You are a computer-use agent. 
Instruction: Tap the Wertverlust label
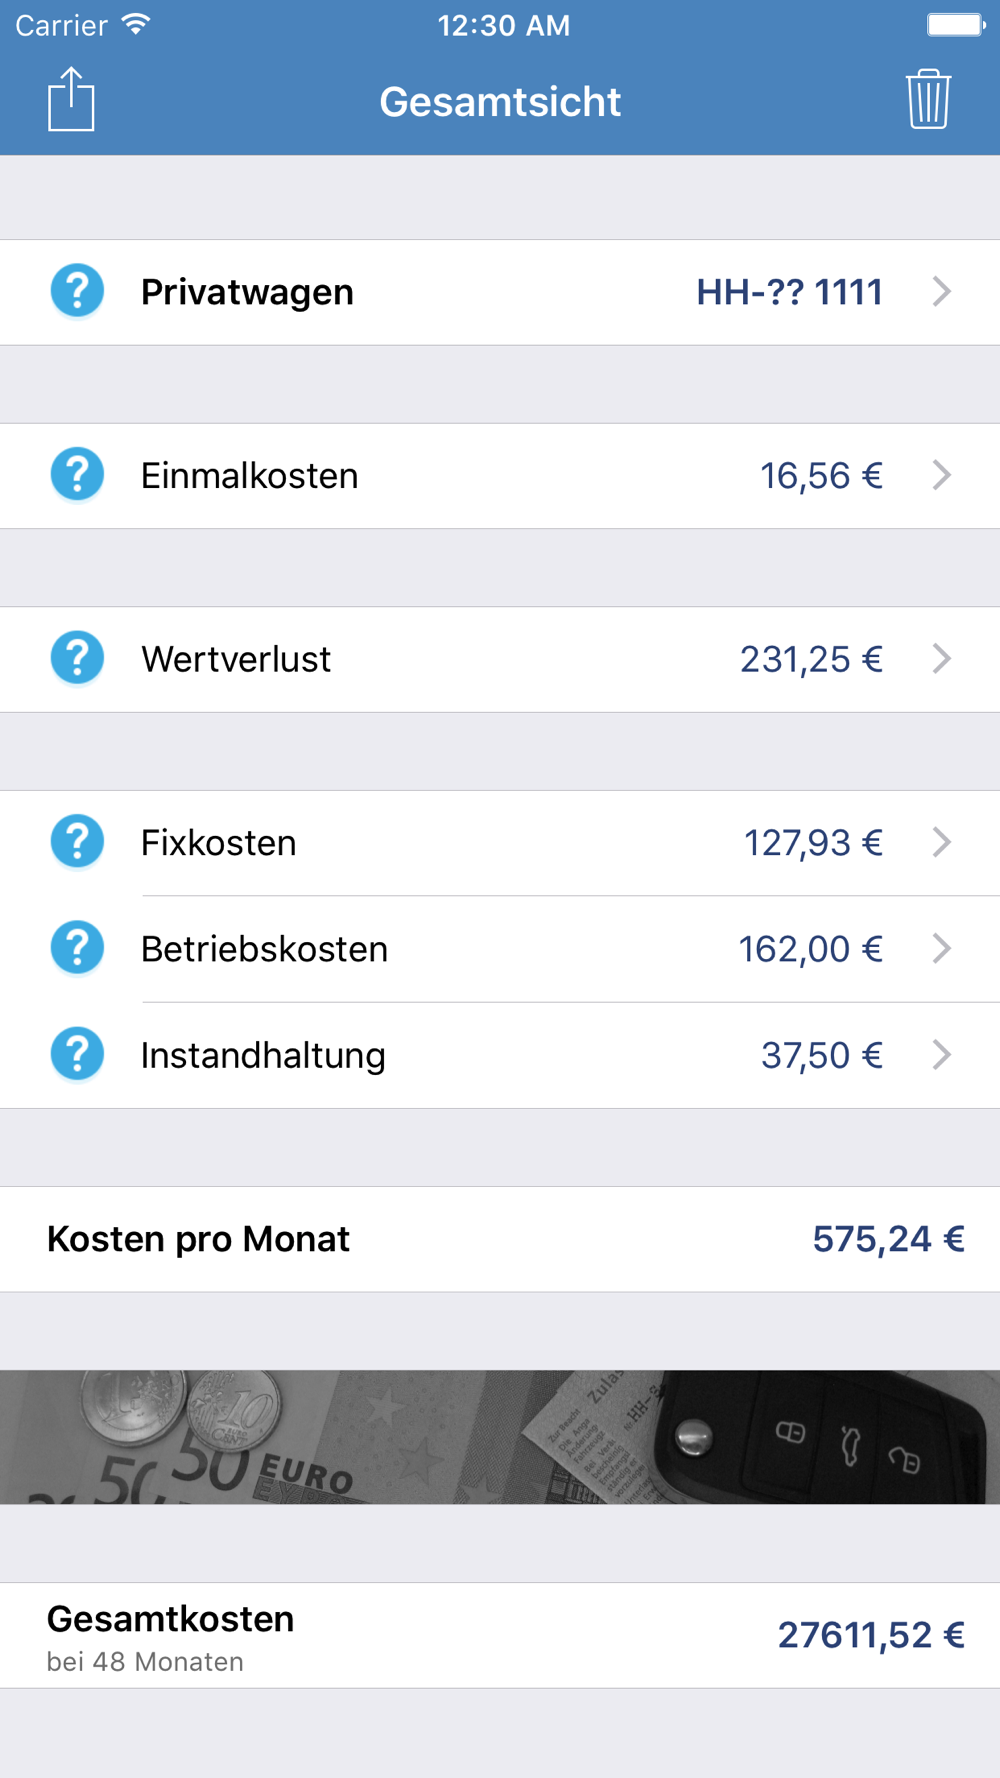[x=236, y=659]
